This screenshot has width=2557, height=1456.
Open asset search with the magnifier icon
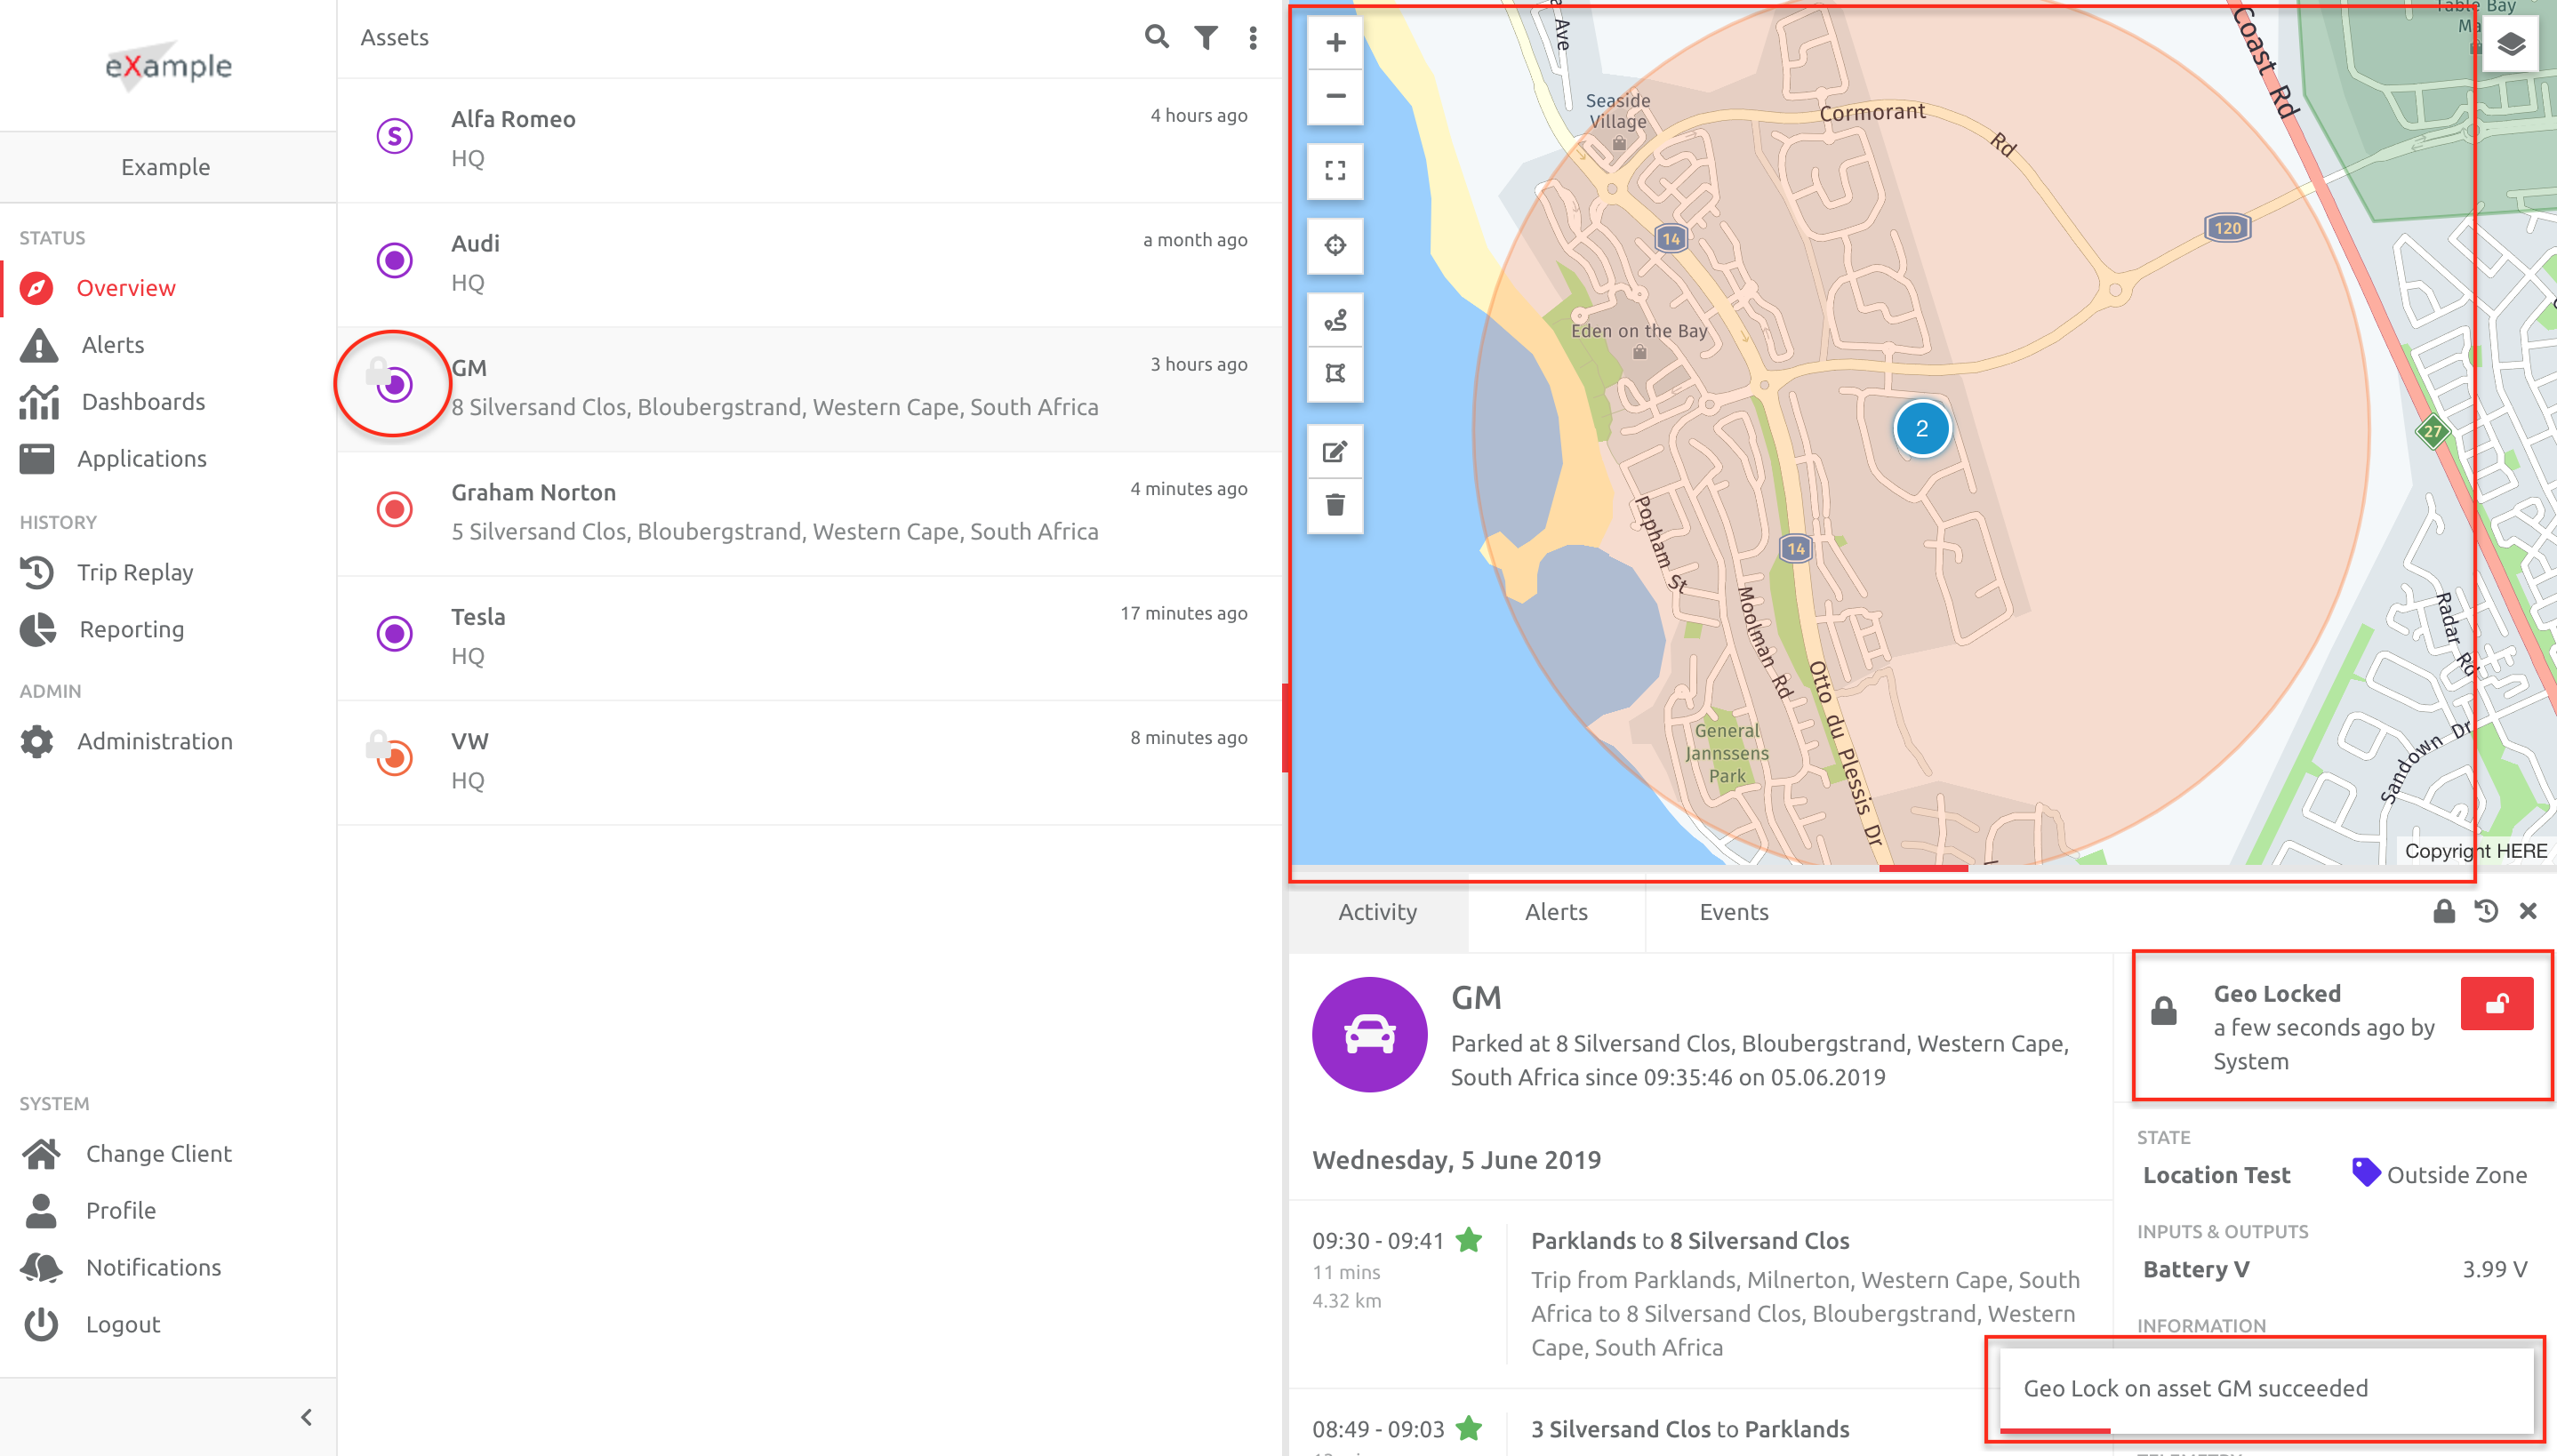(x=1155, y=37)
